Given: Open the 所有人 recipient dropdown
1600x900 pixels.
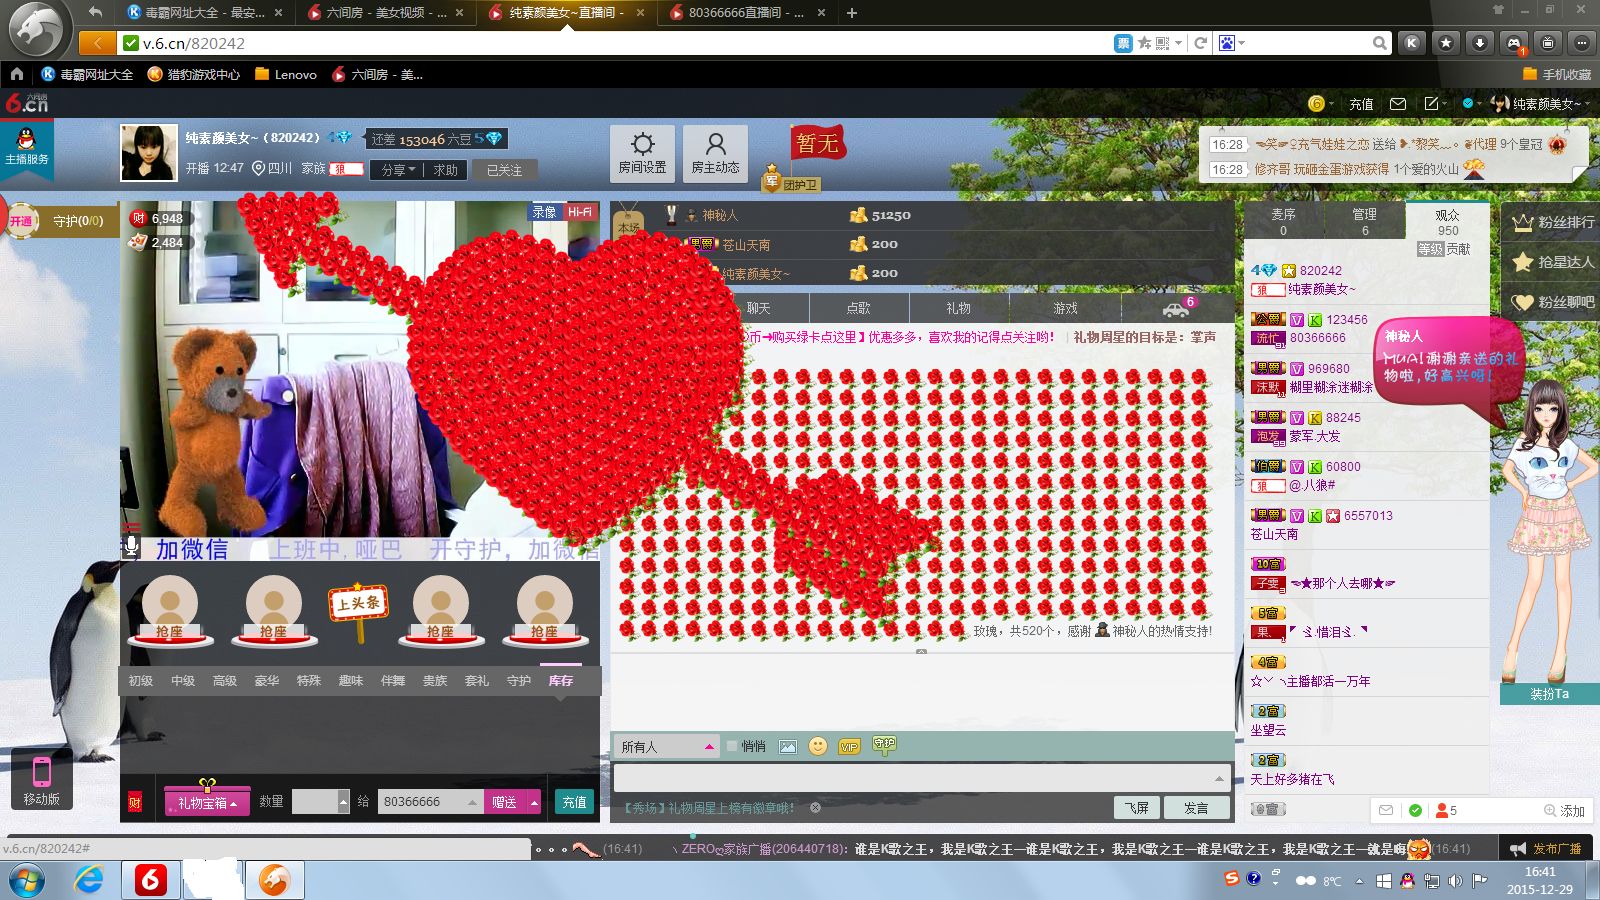Looking at the screenshot, I should [666, 746].
